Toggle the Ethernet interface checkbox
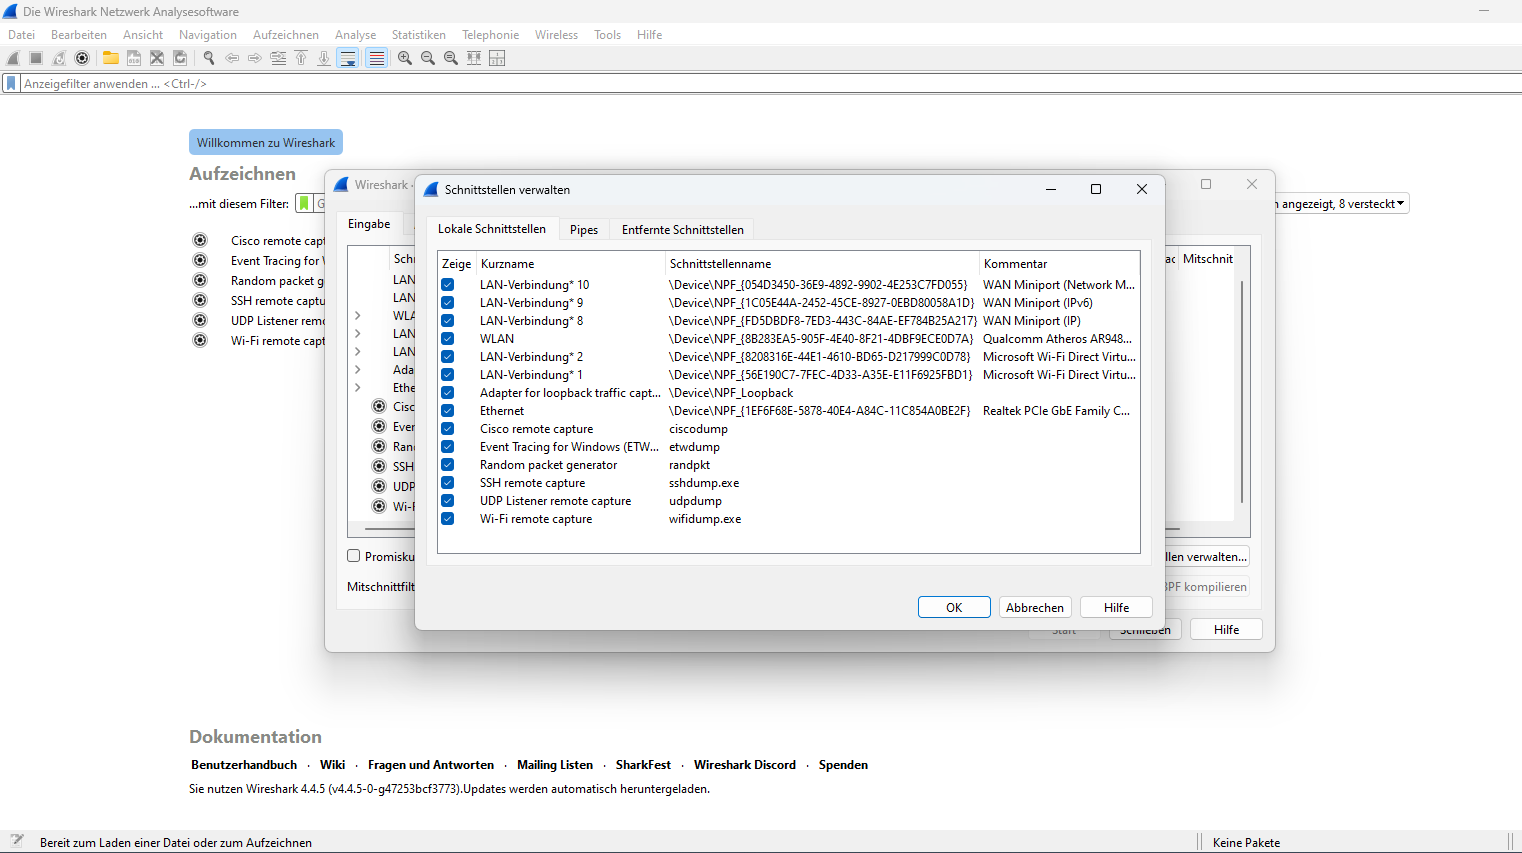 447,411
